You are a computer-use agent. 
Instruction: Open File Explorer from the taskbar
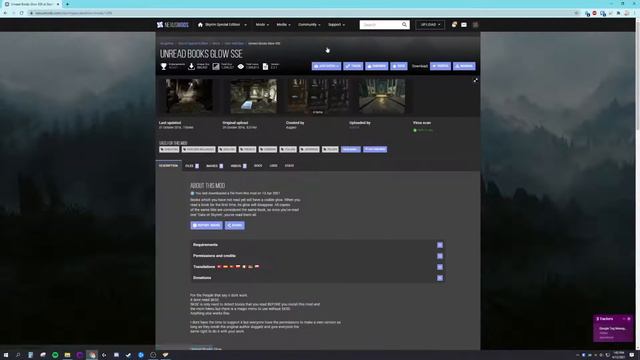pyautogui.click(x=67, y=355)
